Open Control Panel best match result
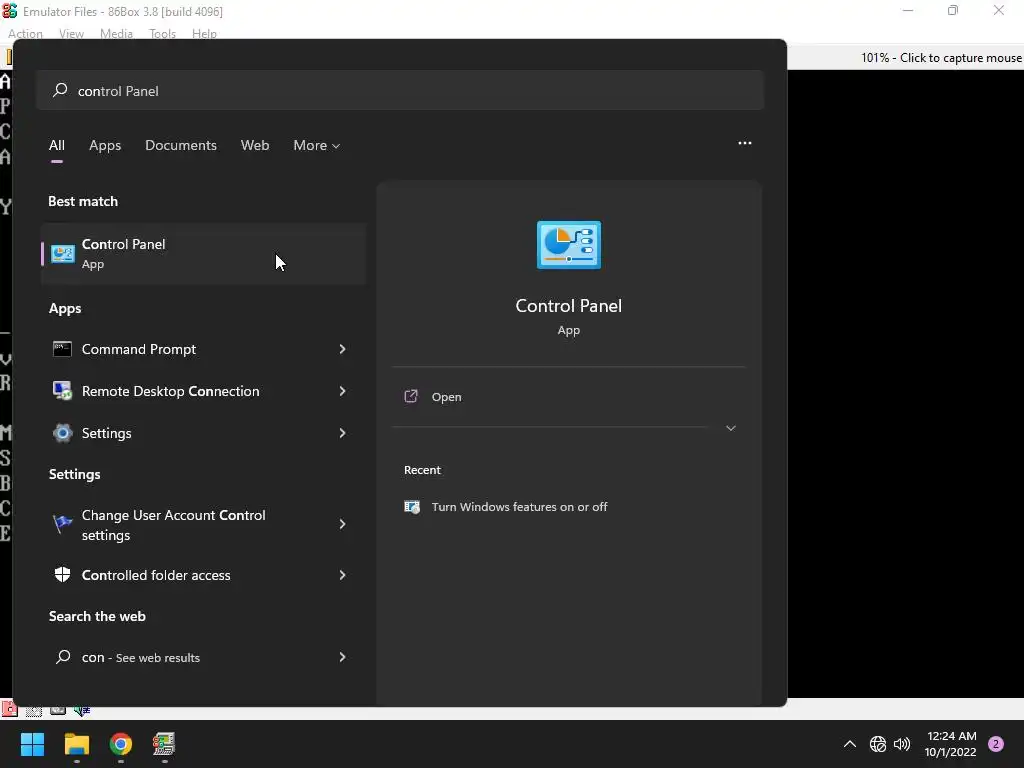Viewport: 1024px width, 768px height. [x=203, y=253]
